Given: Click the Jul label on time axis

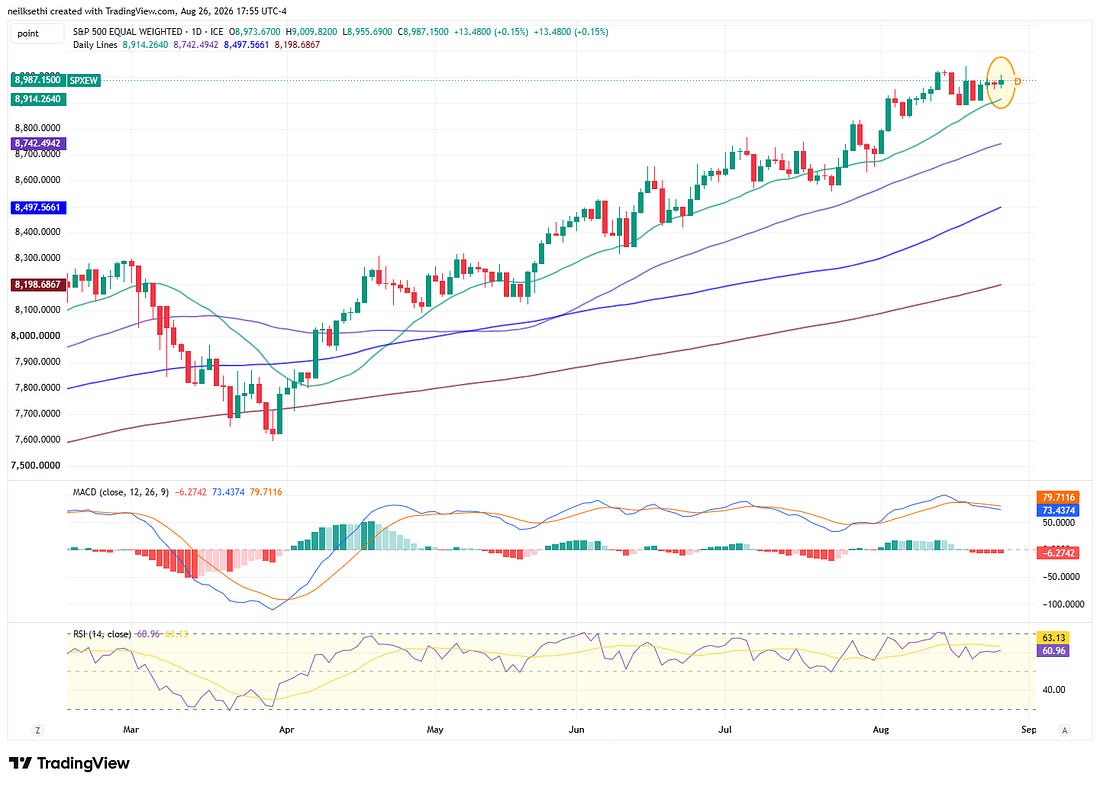Looking at the screenshot, I should pos(725,730).
